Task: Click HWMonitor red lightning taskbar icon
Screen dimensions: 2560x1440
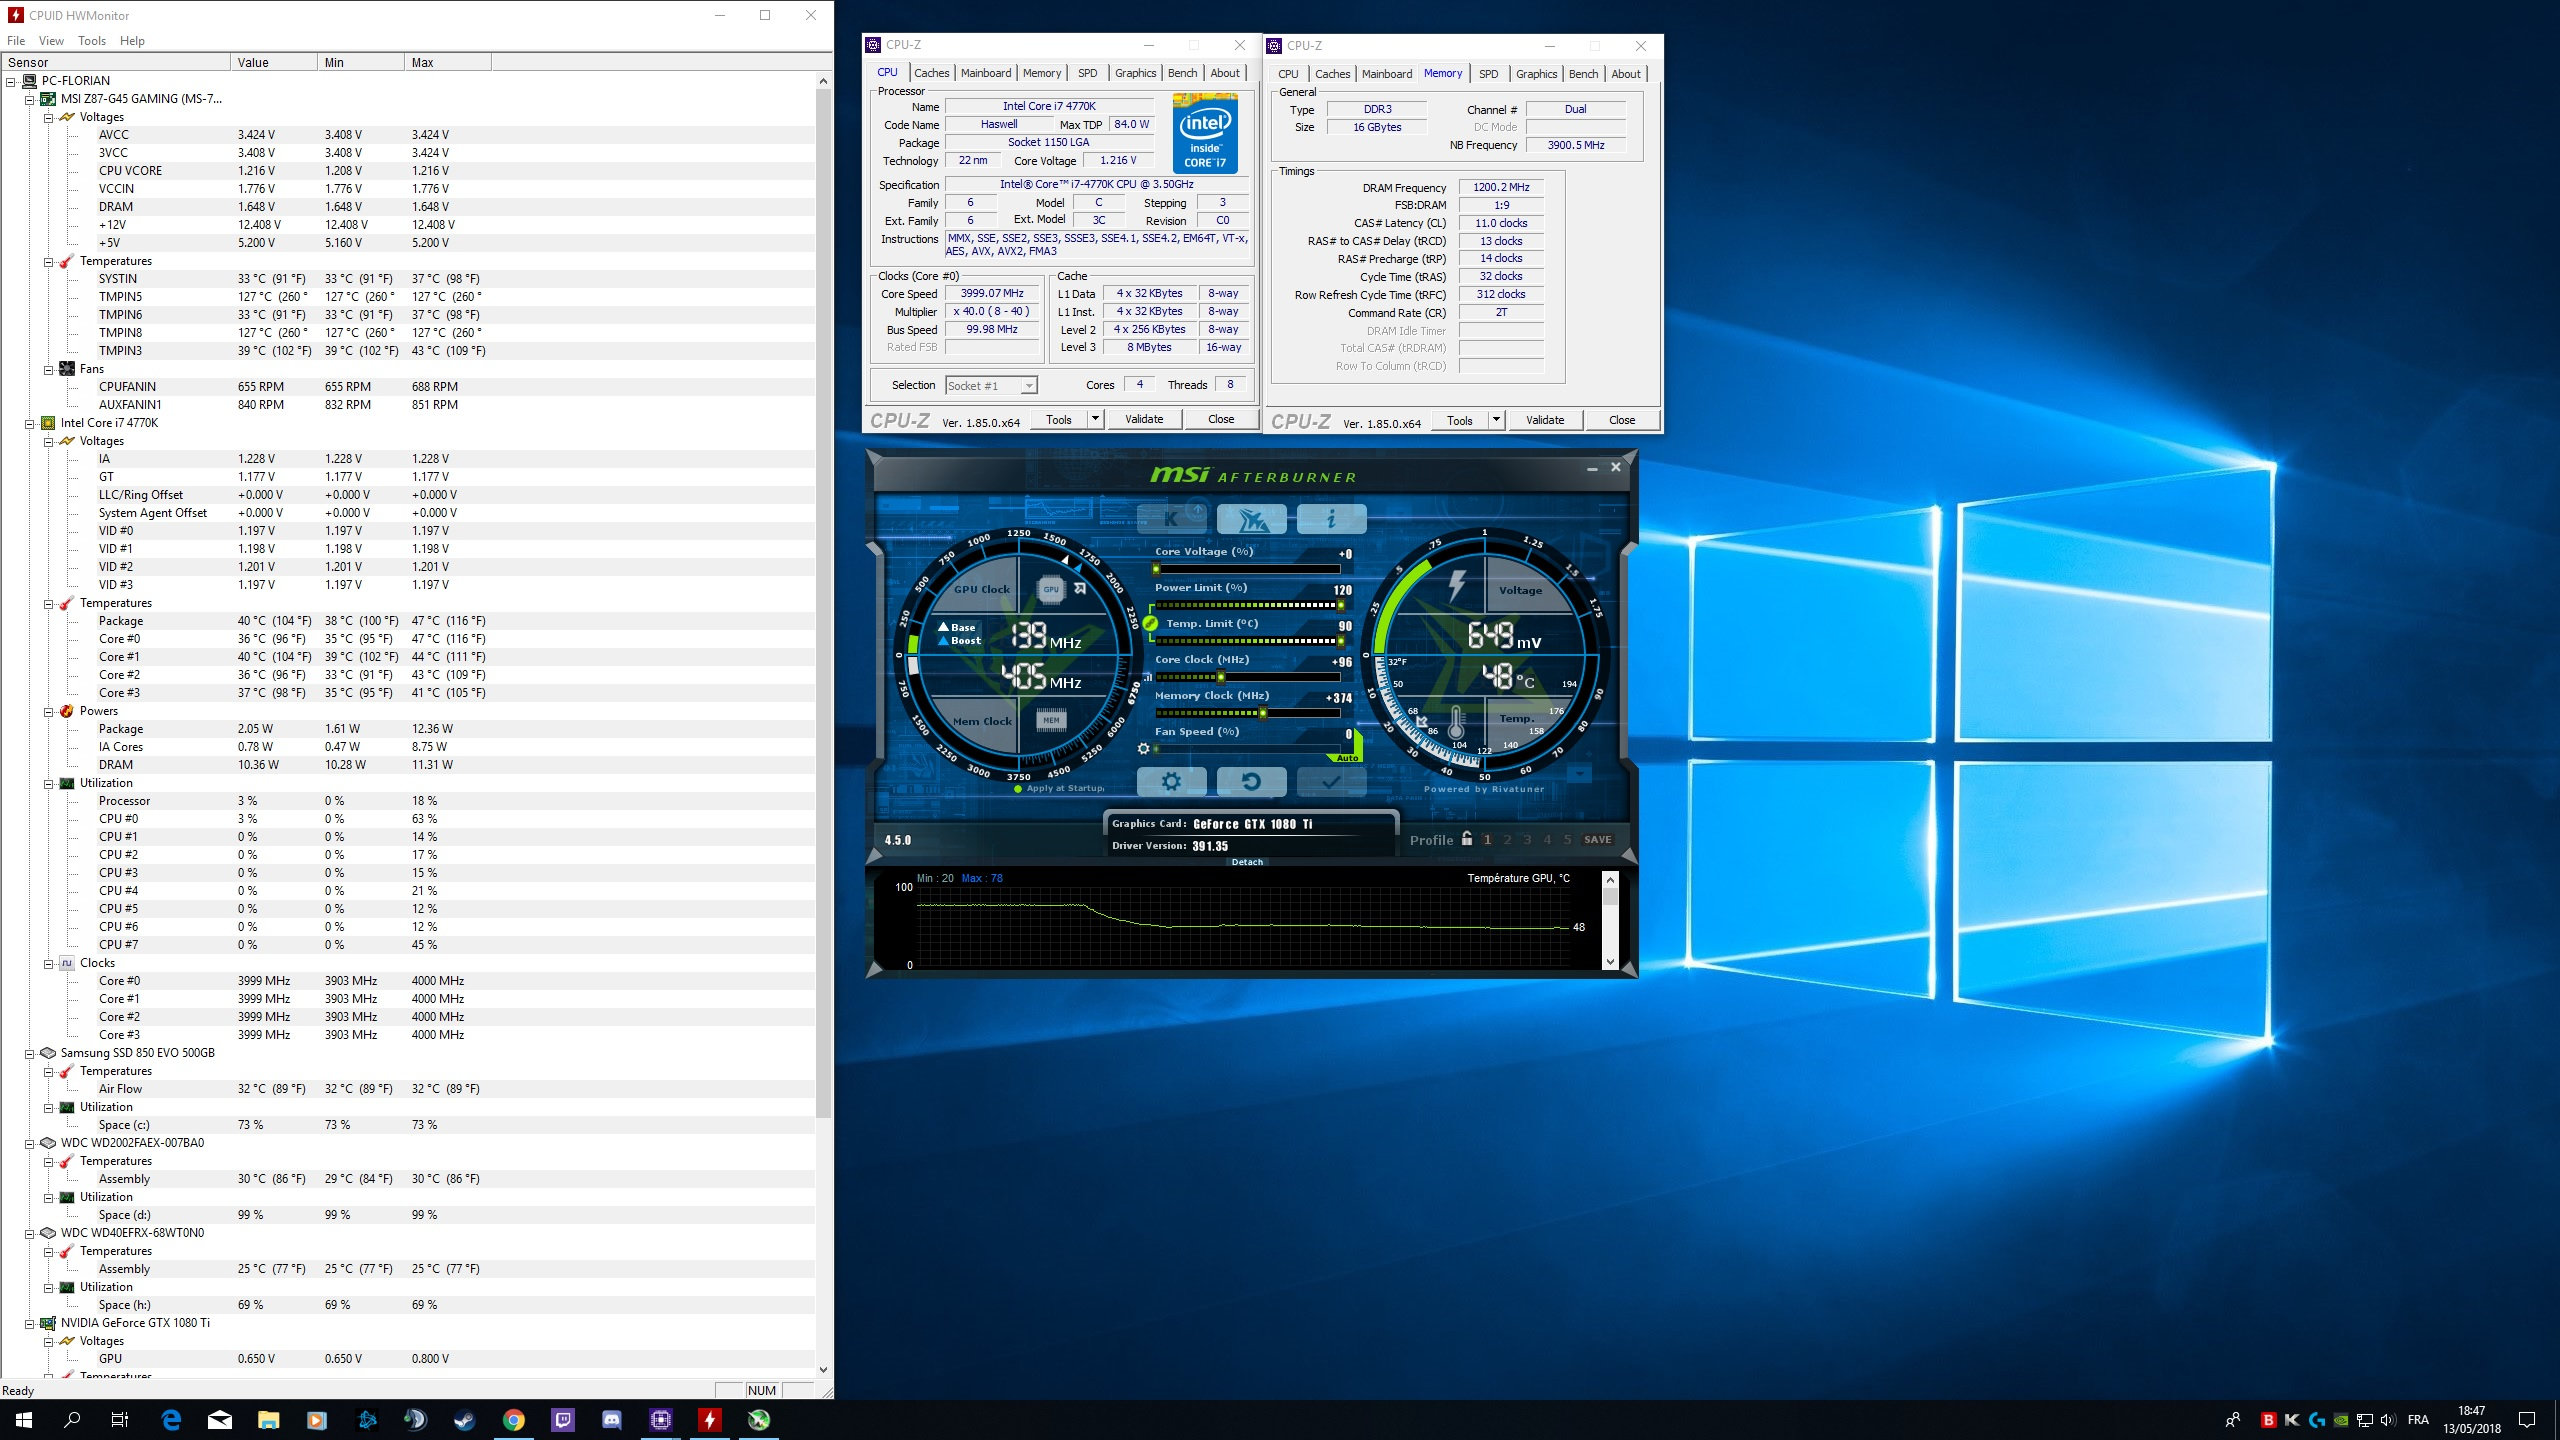Action: click(710, 1420)
